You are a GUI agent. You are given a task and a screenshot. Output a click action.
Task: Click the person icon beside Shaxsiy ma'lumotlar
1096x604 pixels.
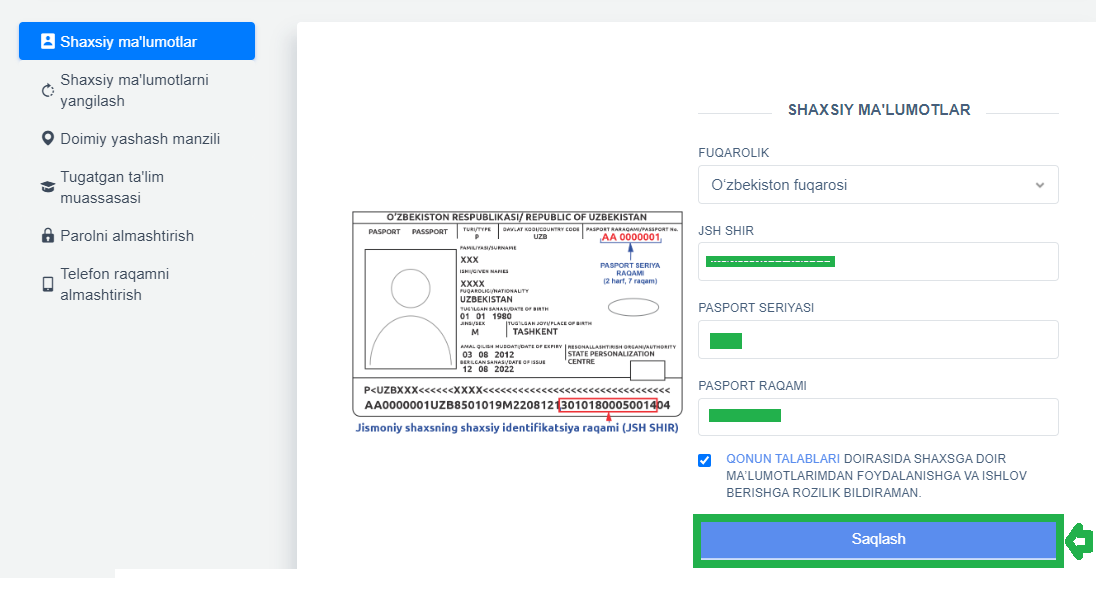click(x=47, y=42)
